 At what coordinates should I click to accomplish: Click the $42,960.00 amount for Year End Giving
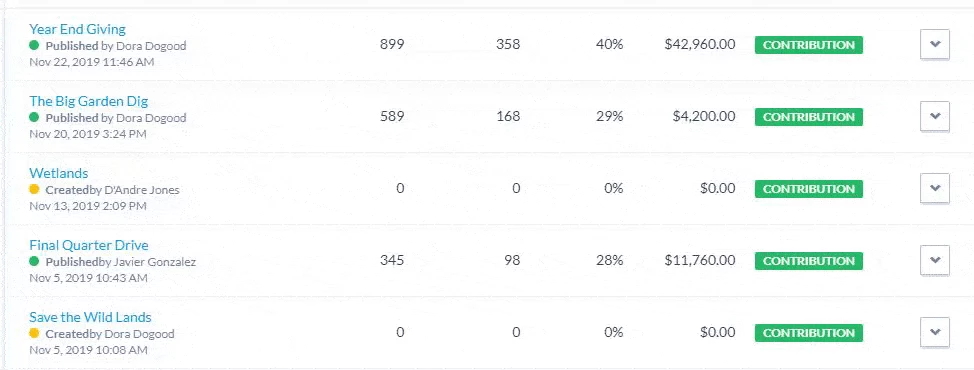point(700,45)
